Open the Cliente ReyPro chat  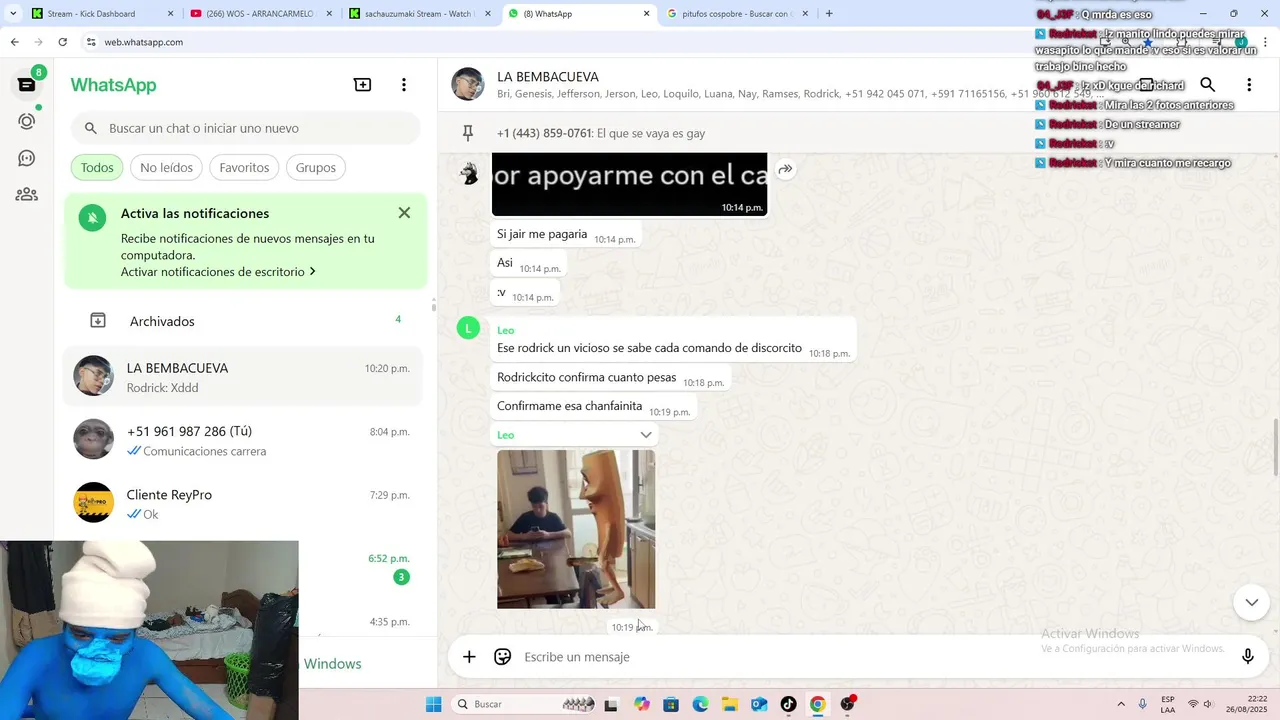pyautogui.click(x=243, y=503)
